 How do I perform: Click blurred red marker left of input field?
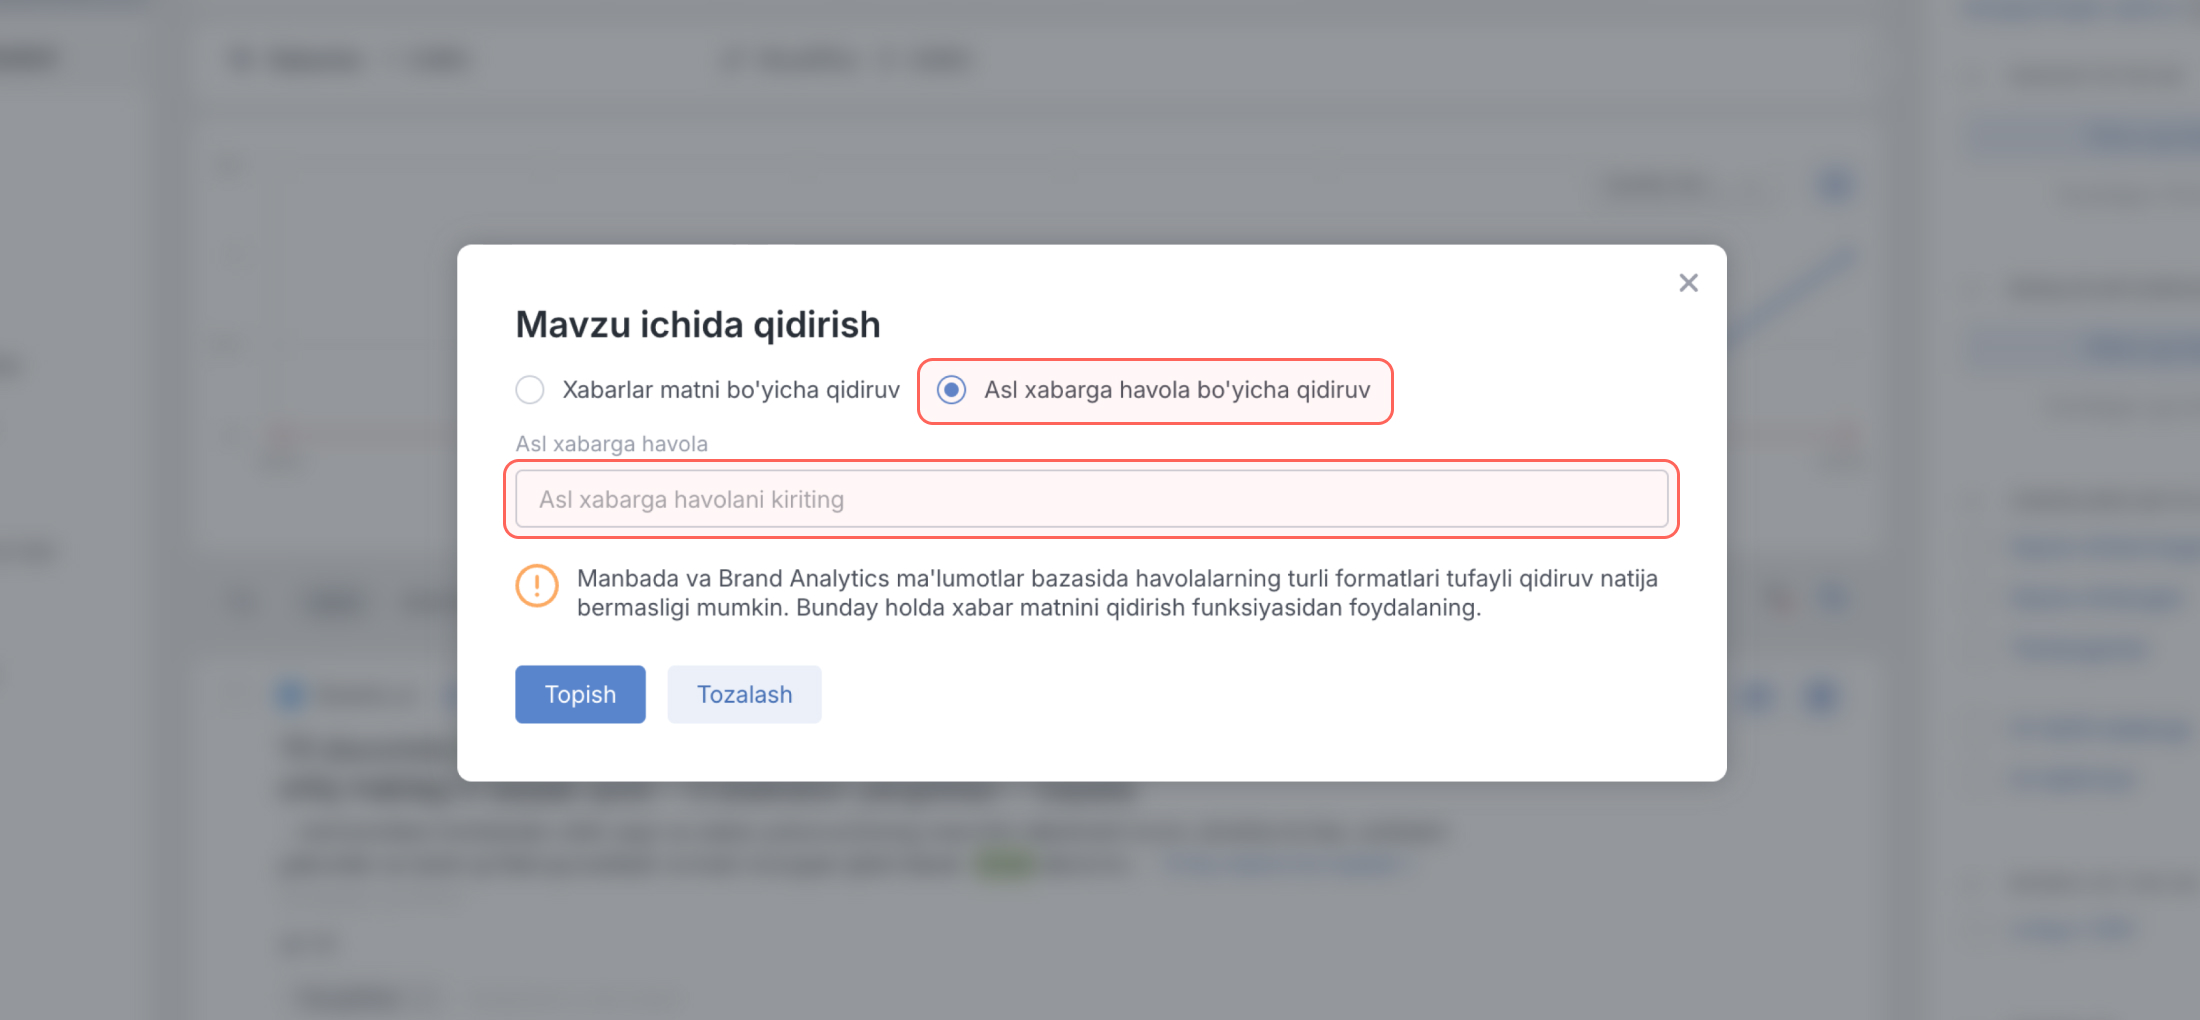(x=284, y=442)
